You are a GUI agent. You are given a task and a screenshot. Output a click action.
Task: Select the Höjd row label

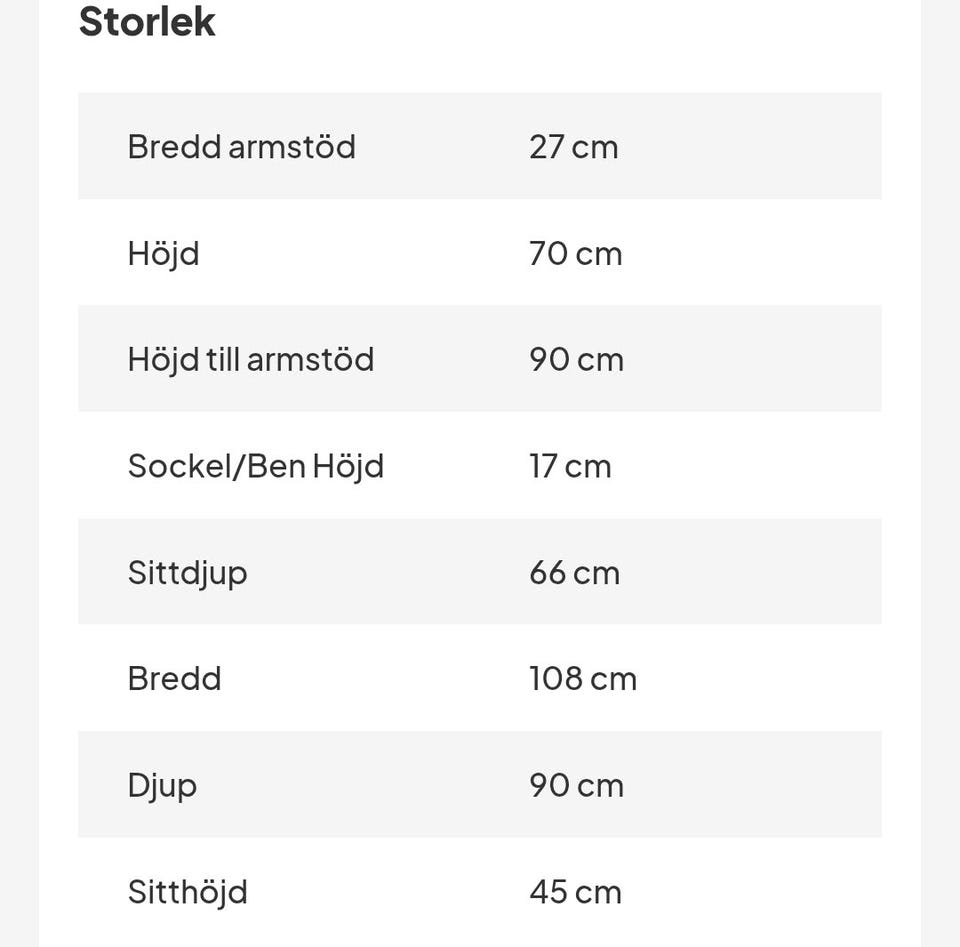click(163, 254)
